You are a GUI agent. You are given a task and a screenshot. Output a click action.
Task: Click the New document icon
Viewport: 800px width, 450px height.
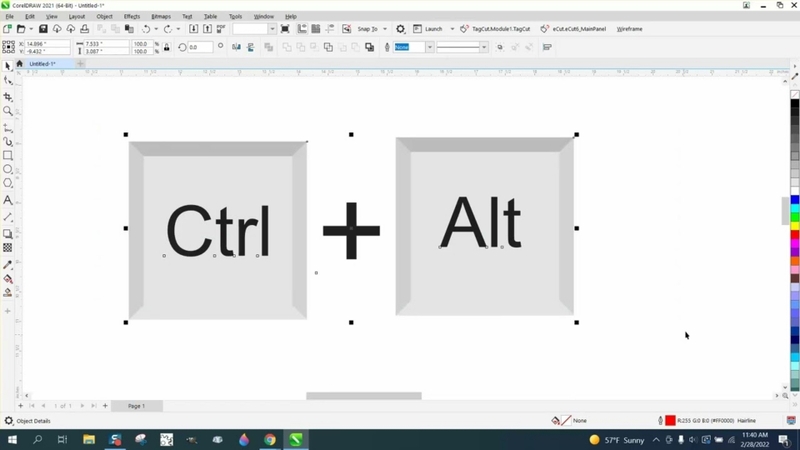pyautogui.click(x=8, y=29)
